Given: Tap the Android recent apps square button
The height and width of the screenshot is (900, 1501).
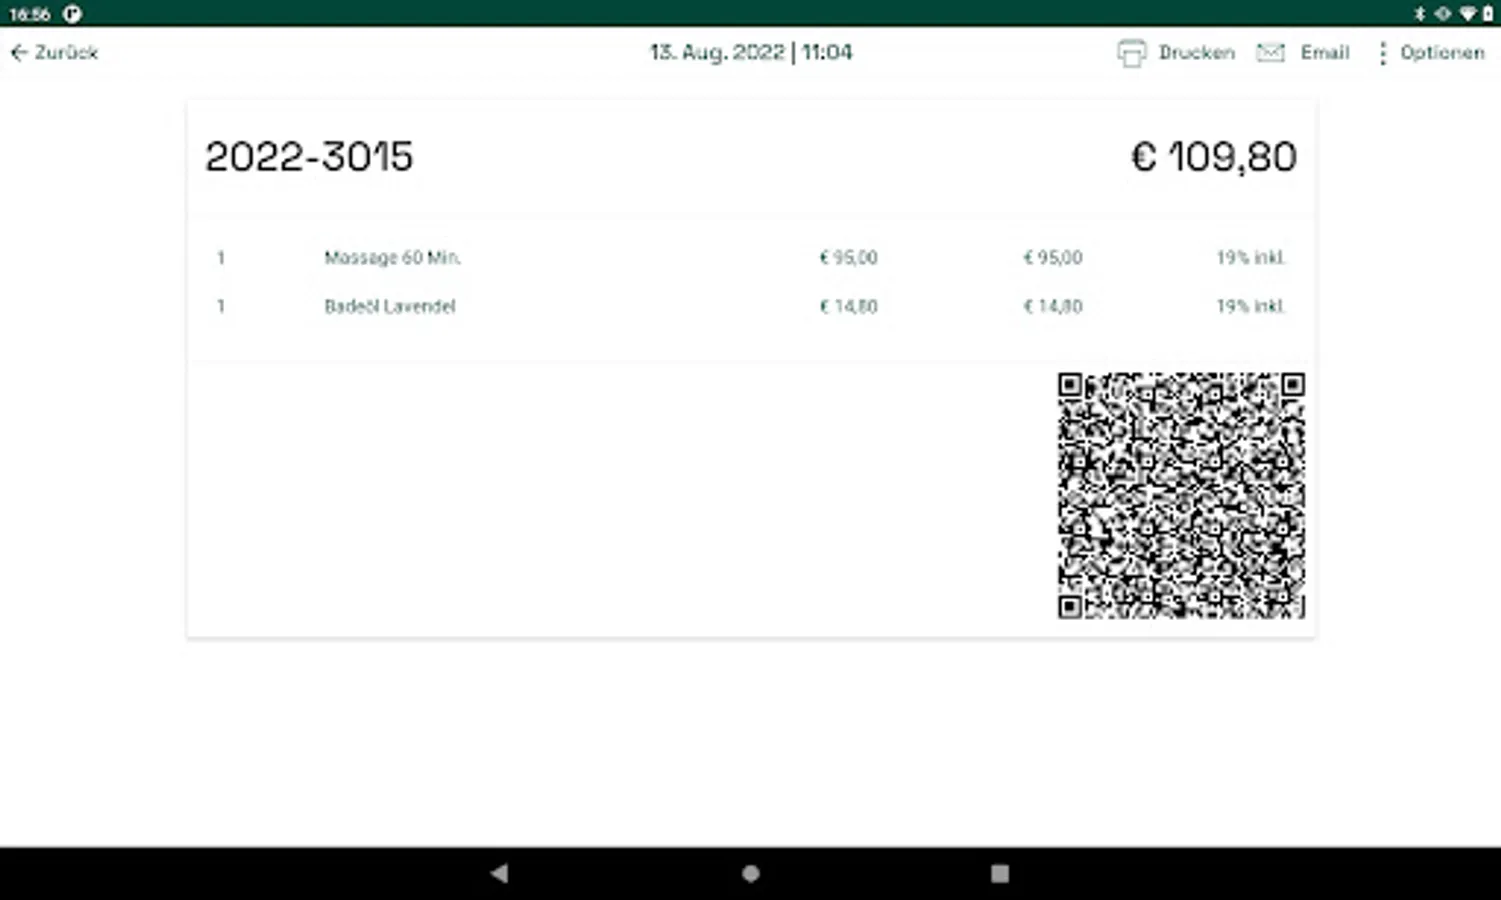Looking at the screenshot, I should (1000, 874).
